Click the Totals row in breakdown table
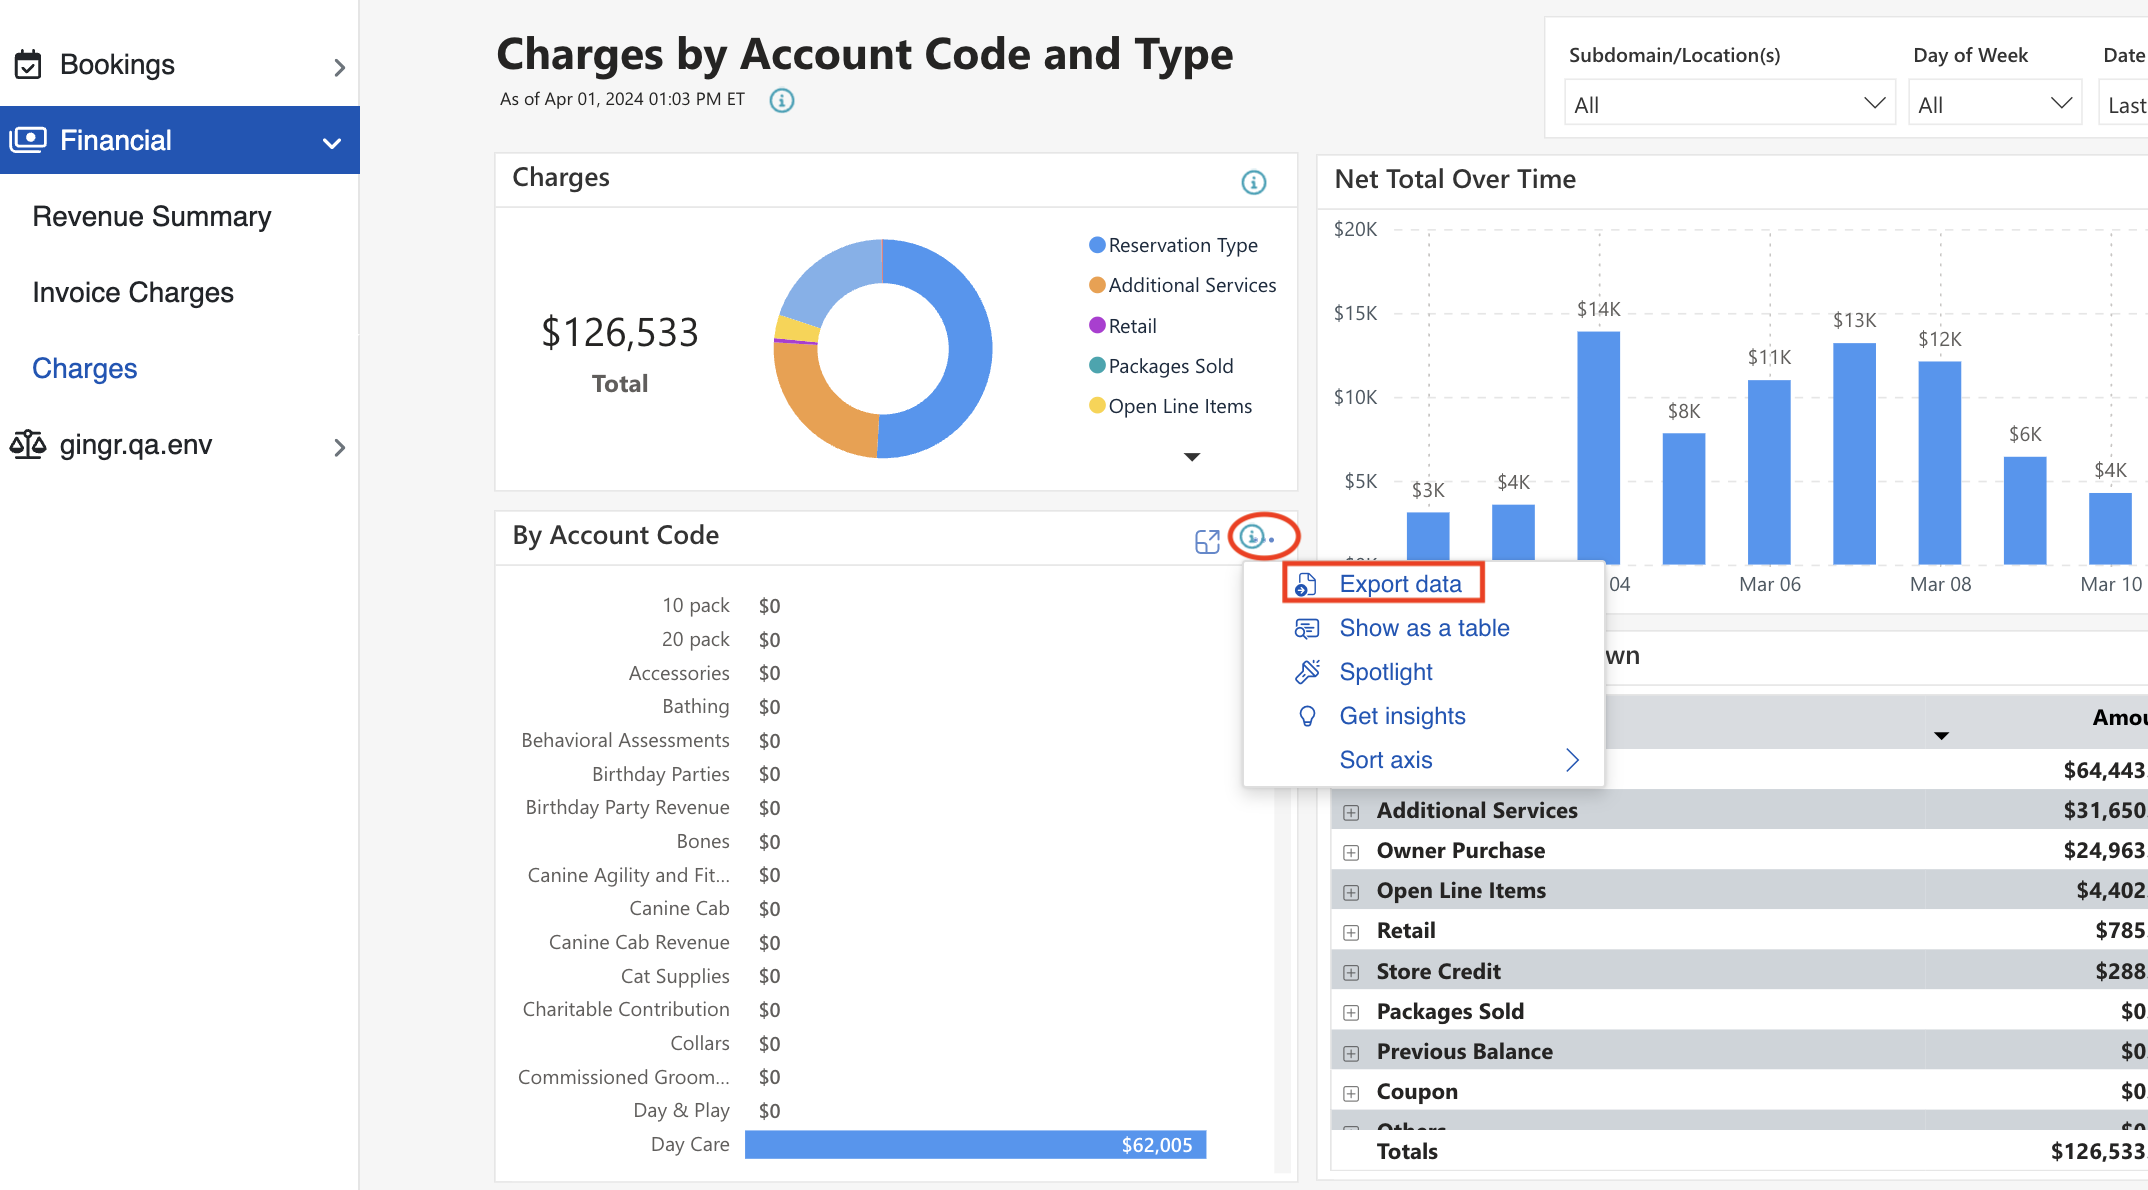Viewport: 2148px width, 1190px height. point(1740,1151)
